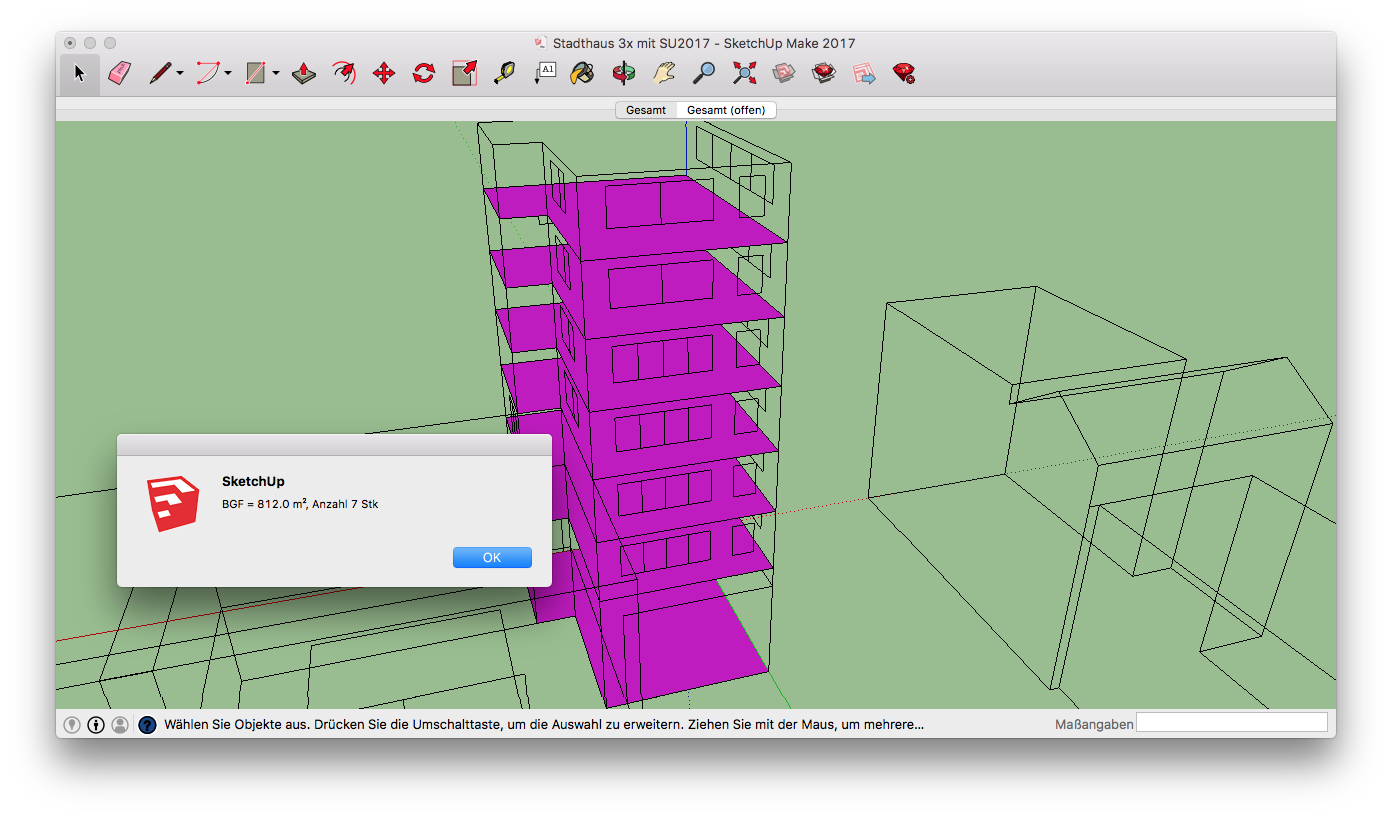Click the Maßangaben measurements input field
Image resolution: width=1392 pixels, height=818 pixels.
(1231, 723)
